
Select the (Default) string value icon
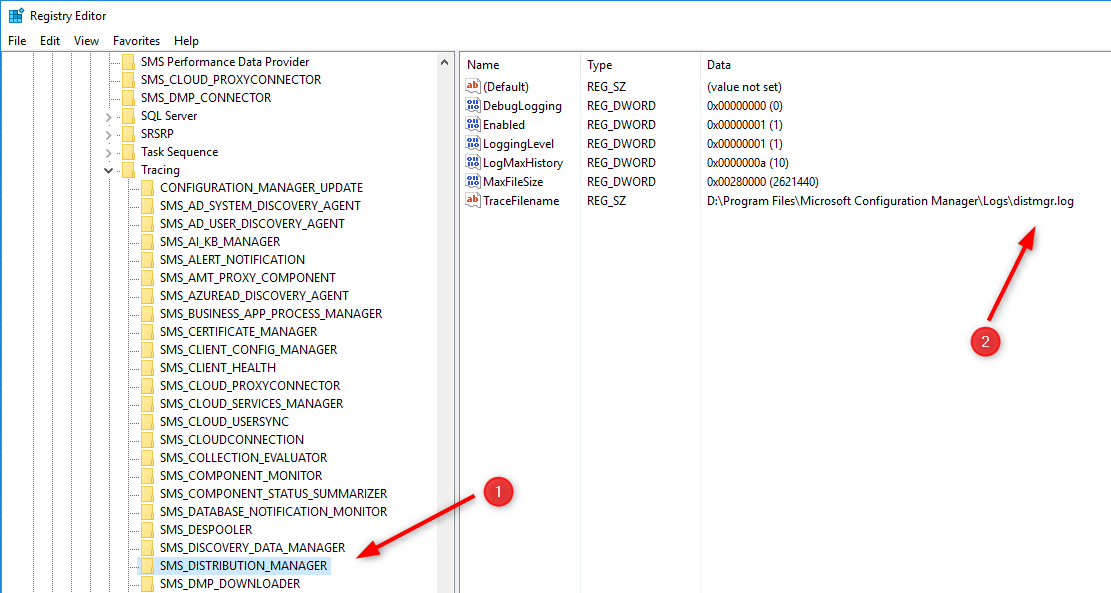(473, 86)
